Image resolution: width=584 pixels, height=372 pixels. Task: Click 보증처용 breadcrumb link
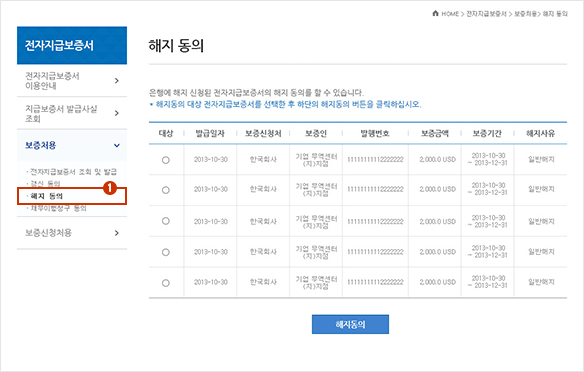click(x=525, y=14)
